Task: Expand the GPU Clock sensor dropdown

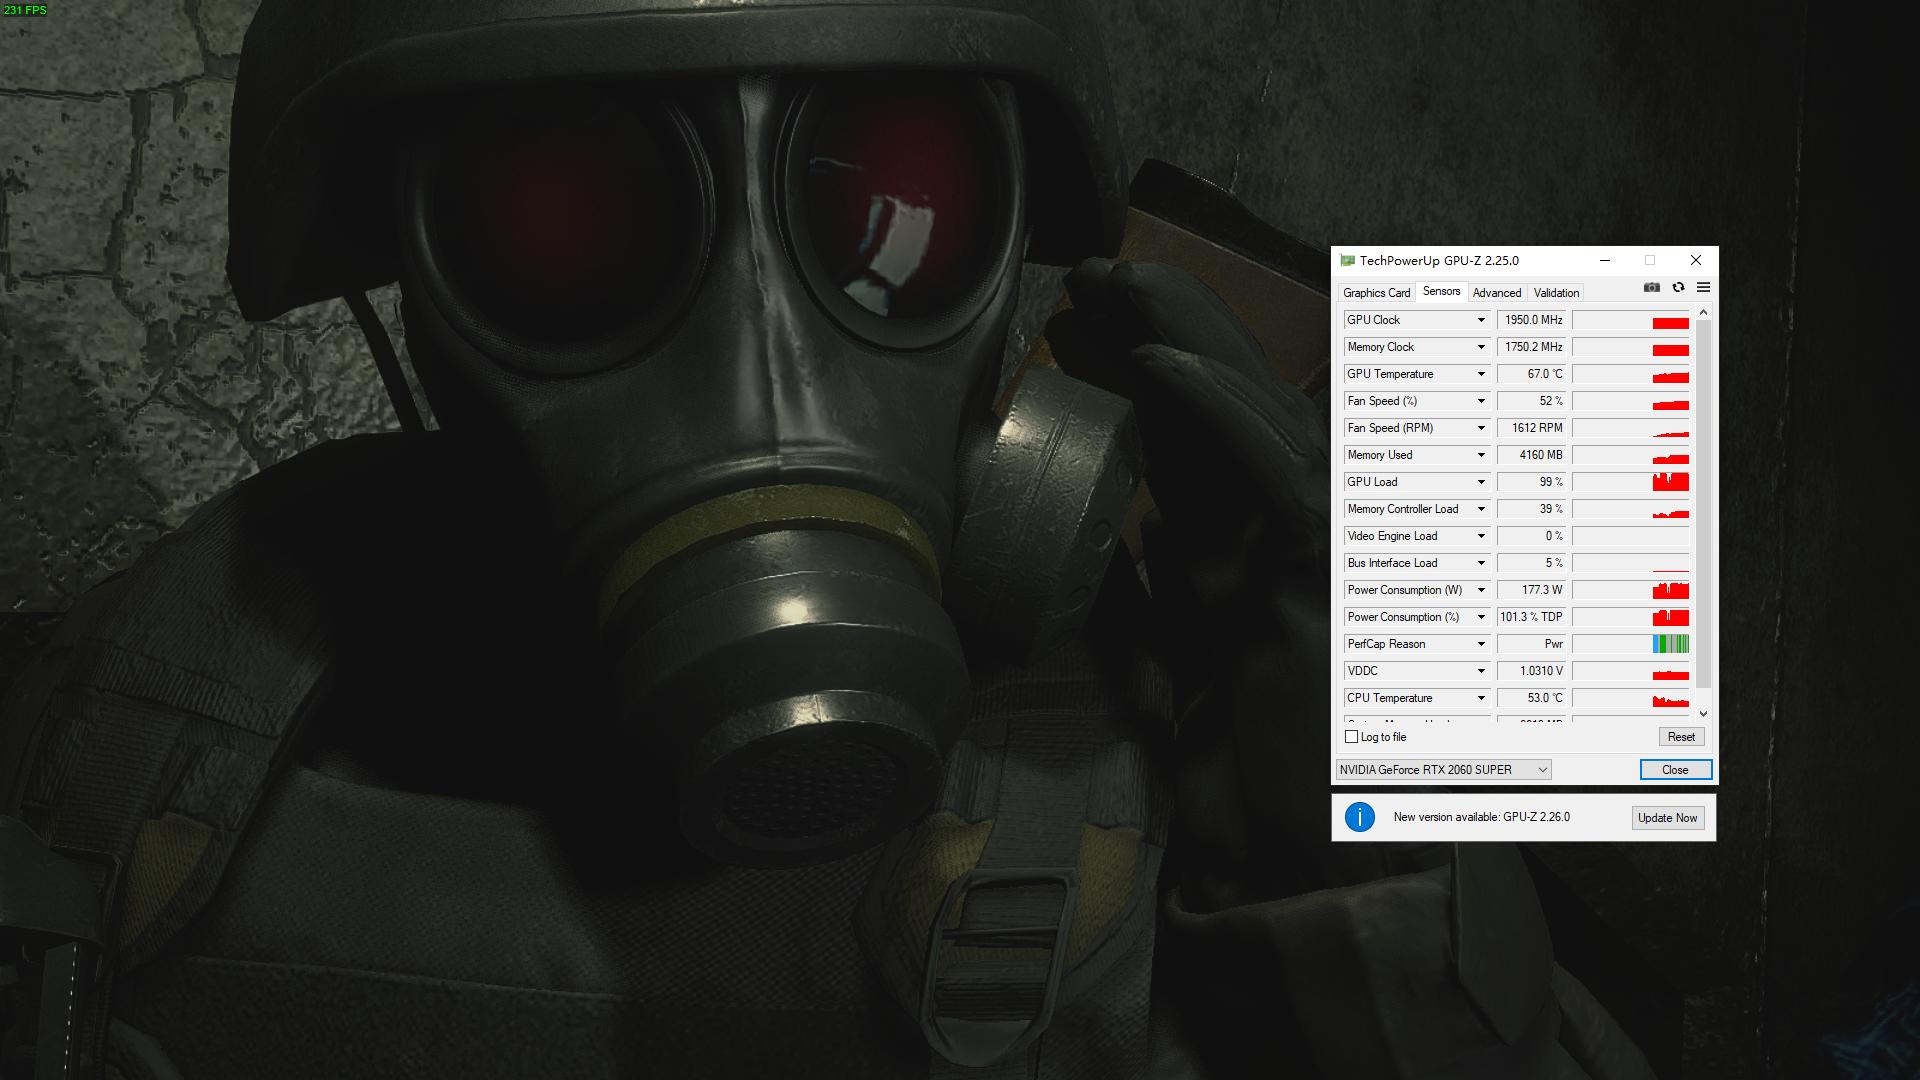Action: point(1481,320)
